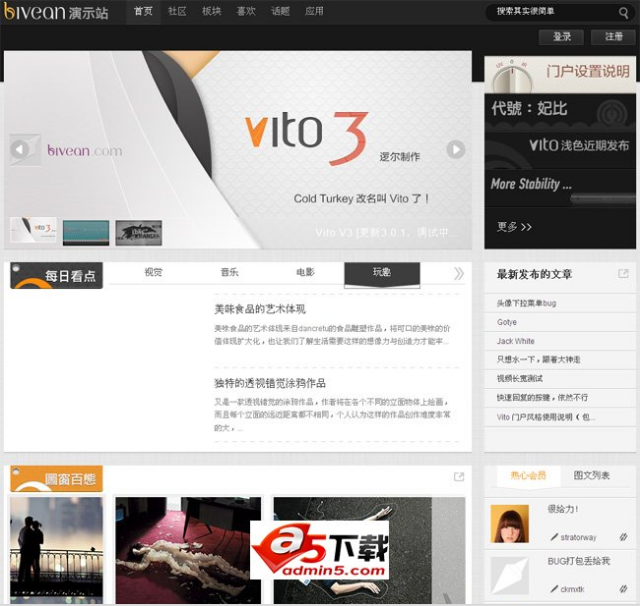Open the 话题 nav item
Screen dimensions: 640x606
280,11
